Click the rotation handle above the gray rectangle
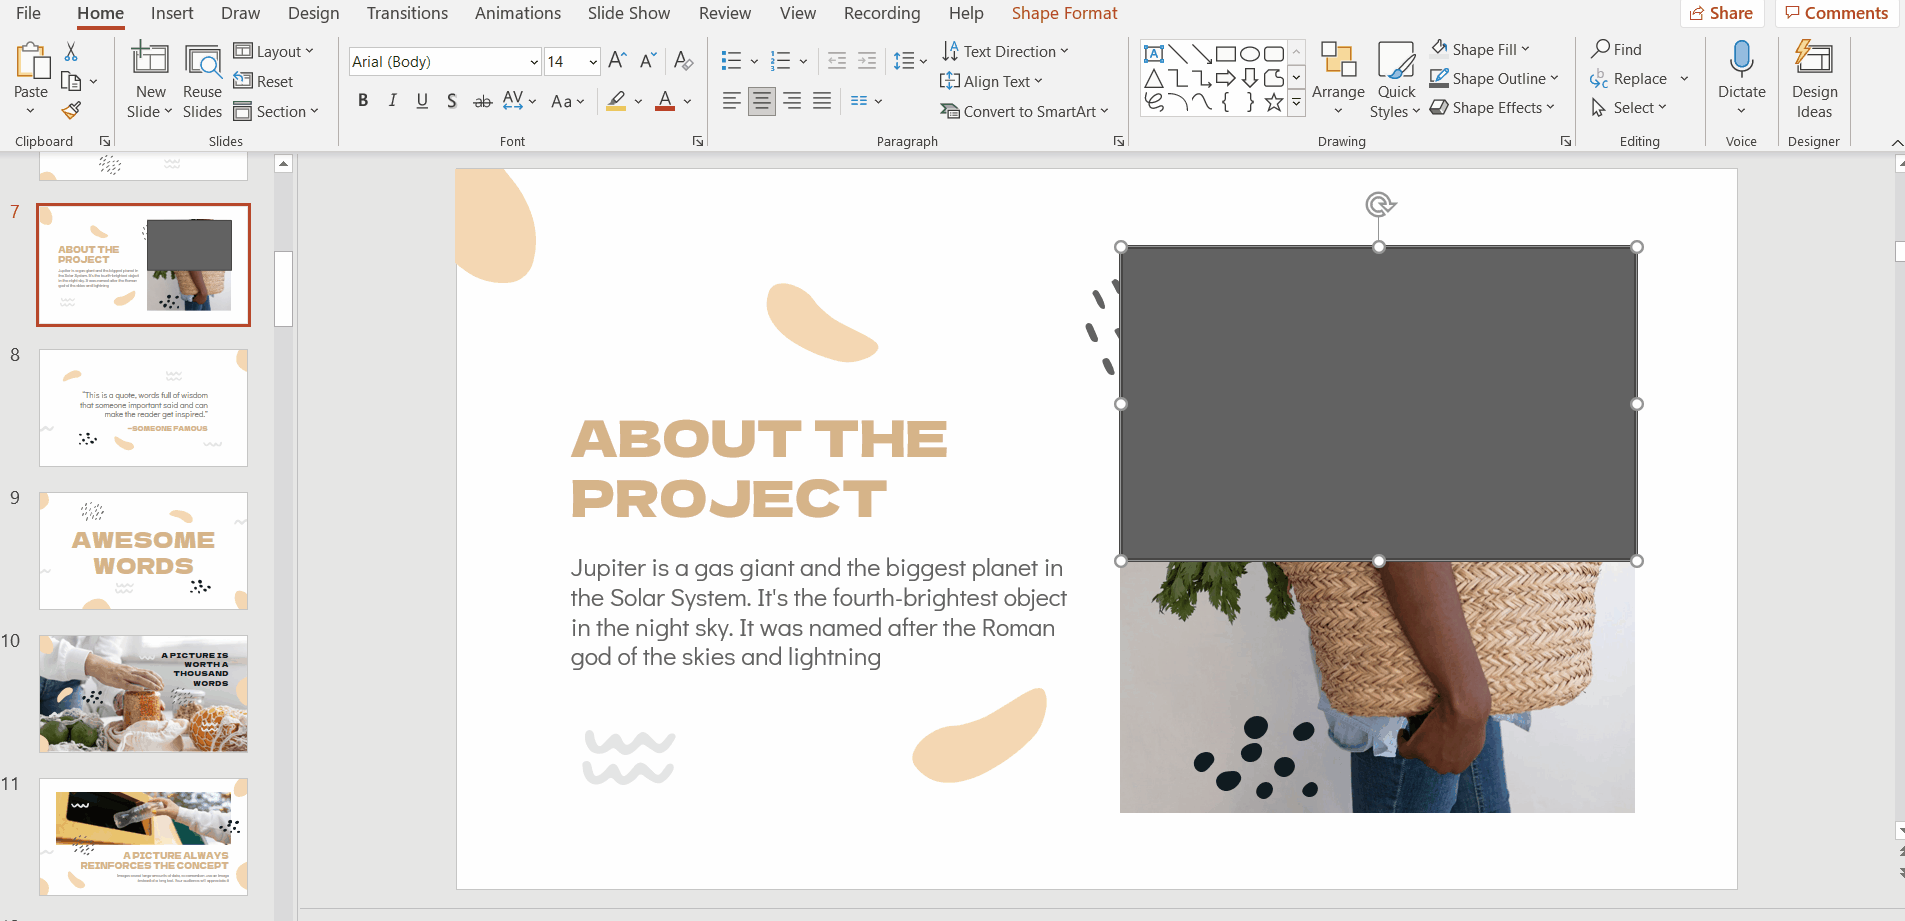The height and width of the screenshot is (921, 1905). point(1379,205)
